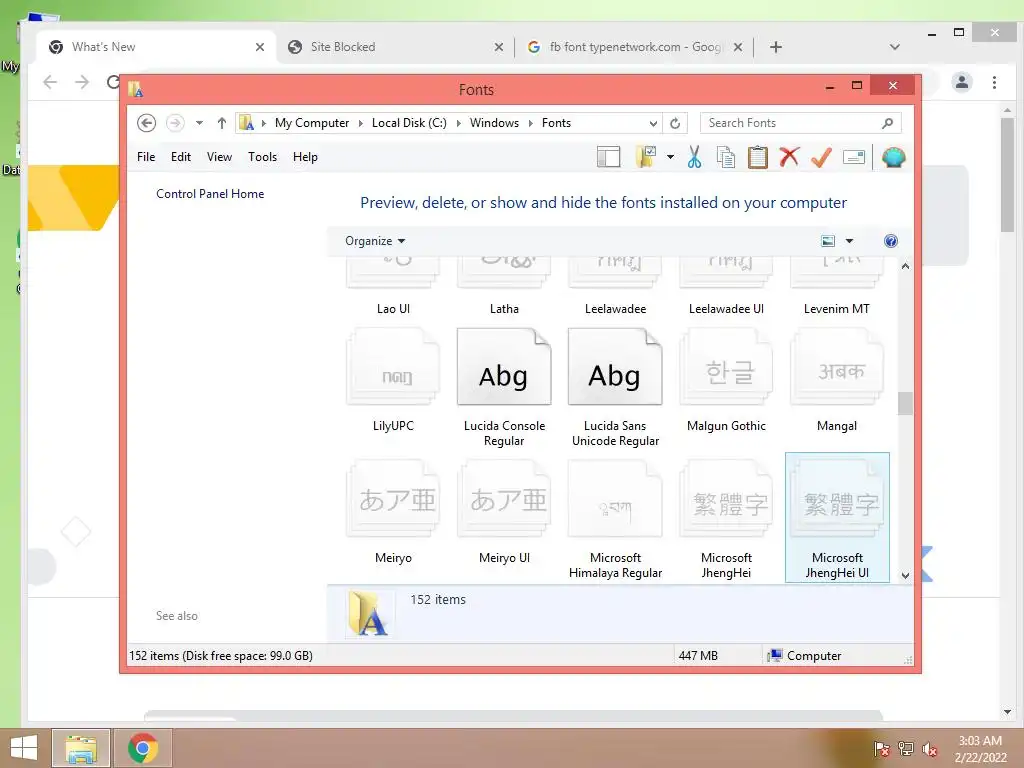Screen dimensions: 1024x768
Task: Open the View menu
Action: (219, 157)
